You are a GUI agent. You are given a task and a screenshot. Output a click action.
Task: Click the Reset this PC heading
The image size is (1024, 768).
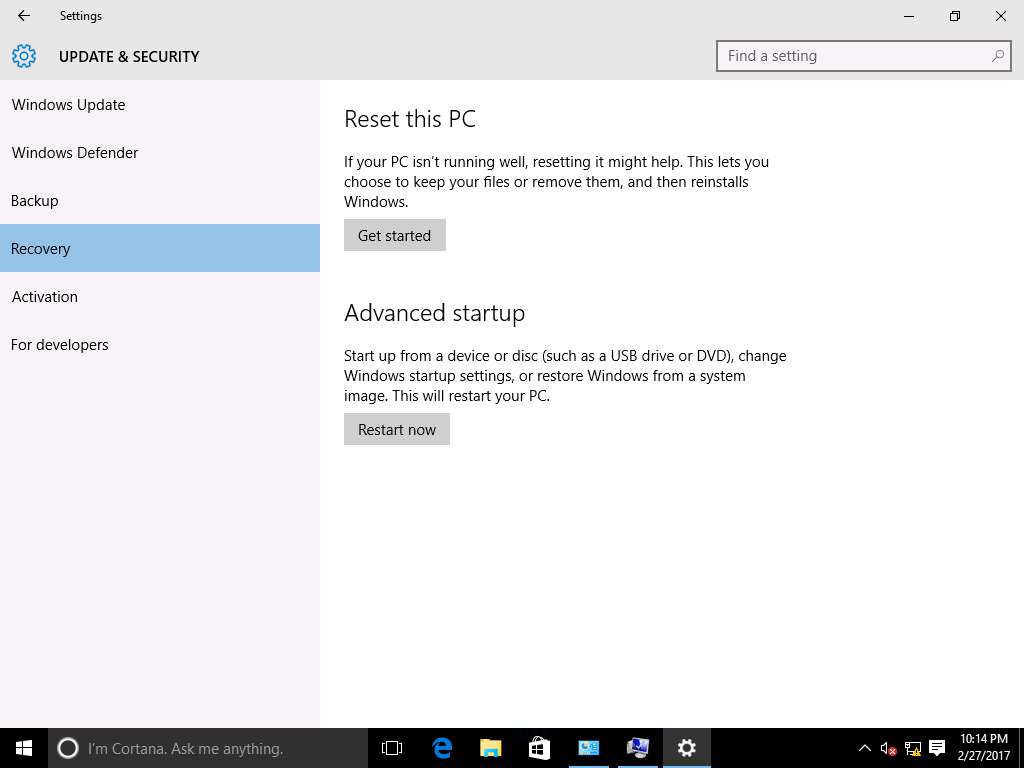410,119
